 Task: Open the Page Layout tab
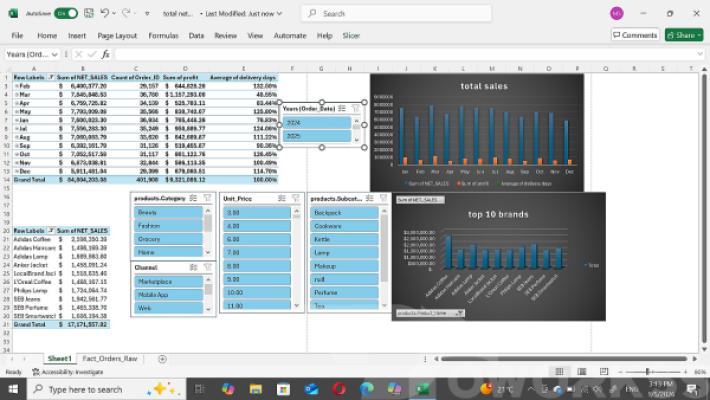117,35
